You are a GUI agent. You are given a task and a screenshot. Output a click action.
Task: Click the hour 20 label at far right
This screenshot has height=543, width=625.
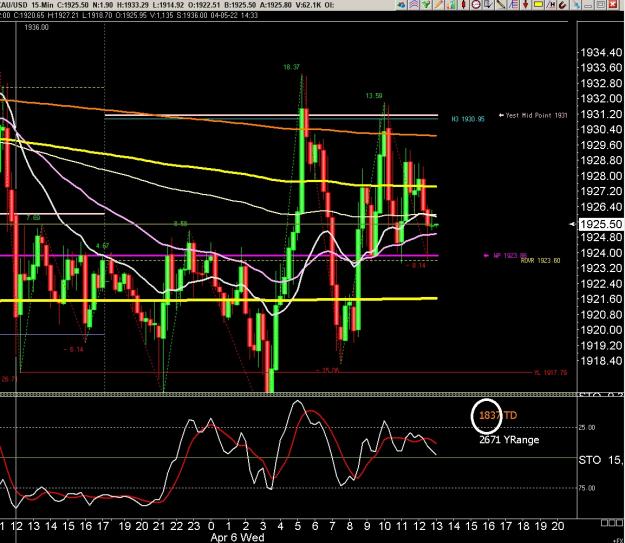click(x=558, y=526)
